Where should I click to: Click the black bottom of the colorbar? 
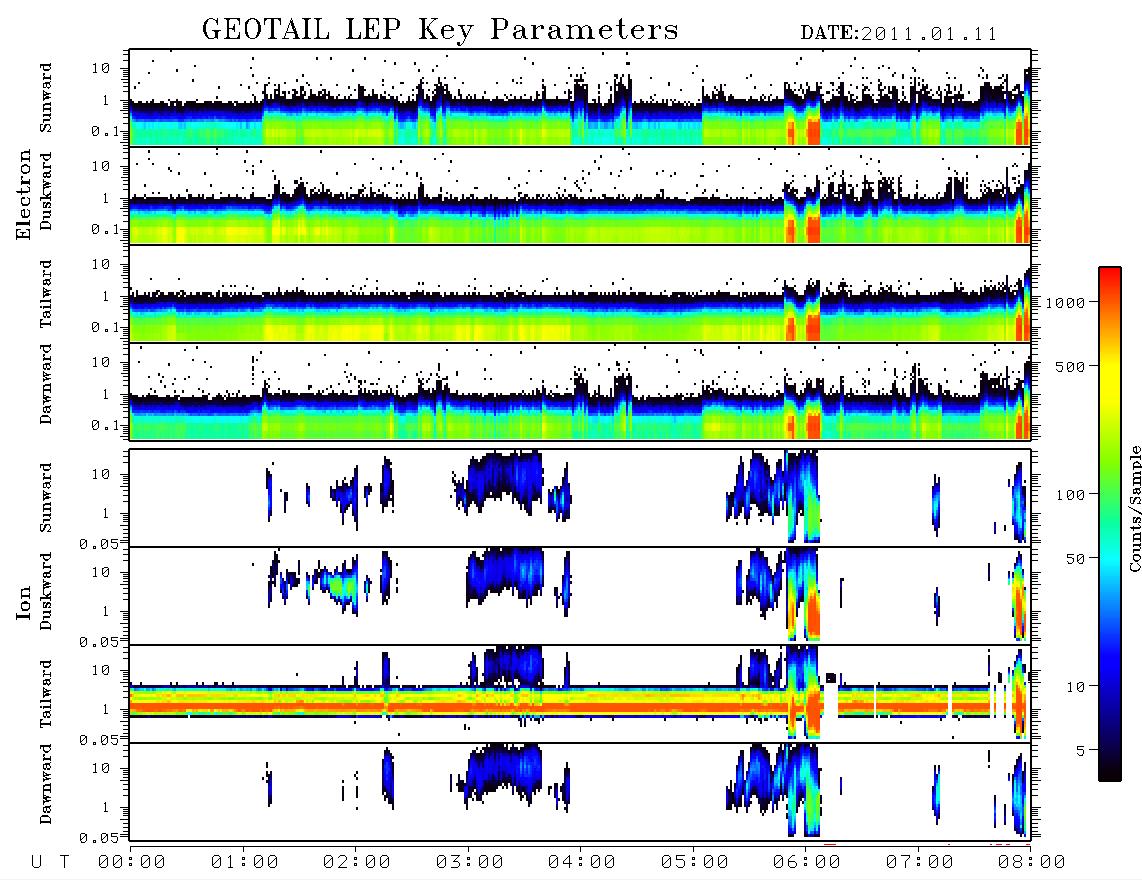pyautogui.click(x=1110, y=771)
